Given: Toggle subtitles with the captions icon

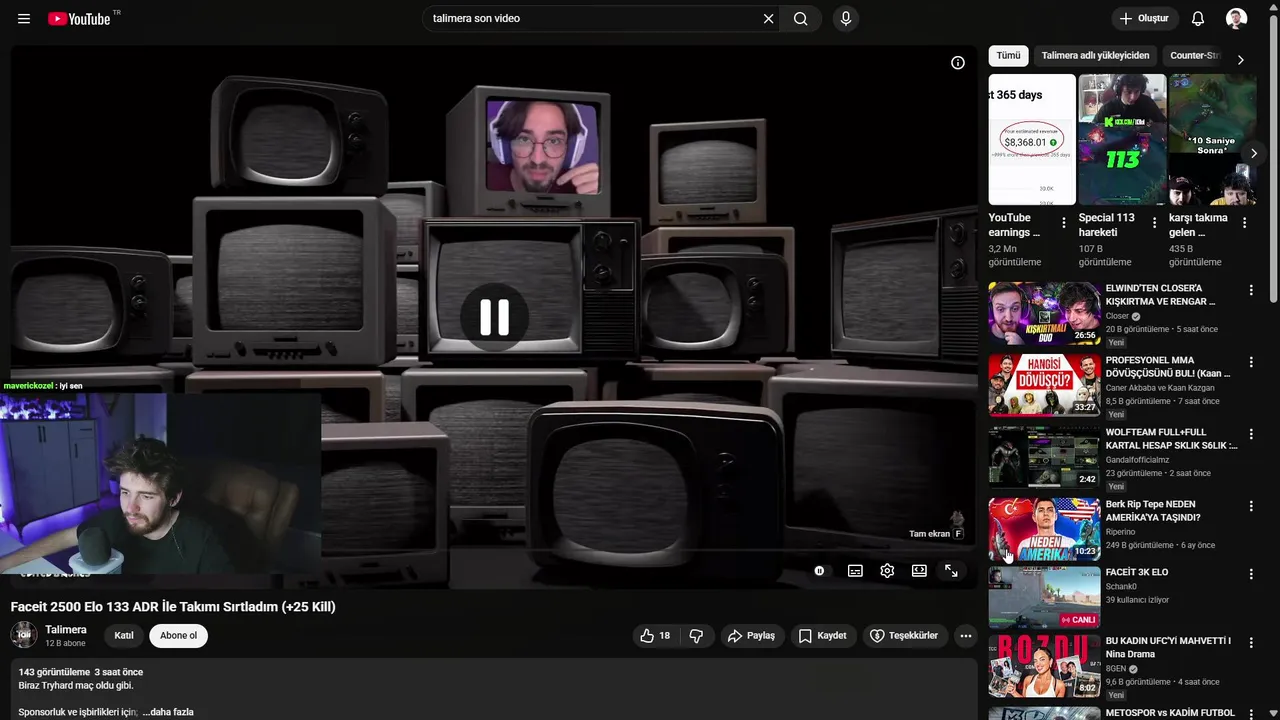Looking at the screenshot, I should tap(855, 571).
